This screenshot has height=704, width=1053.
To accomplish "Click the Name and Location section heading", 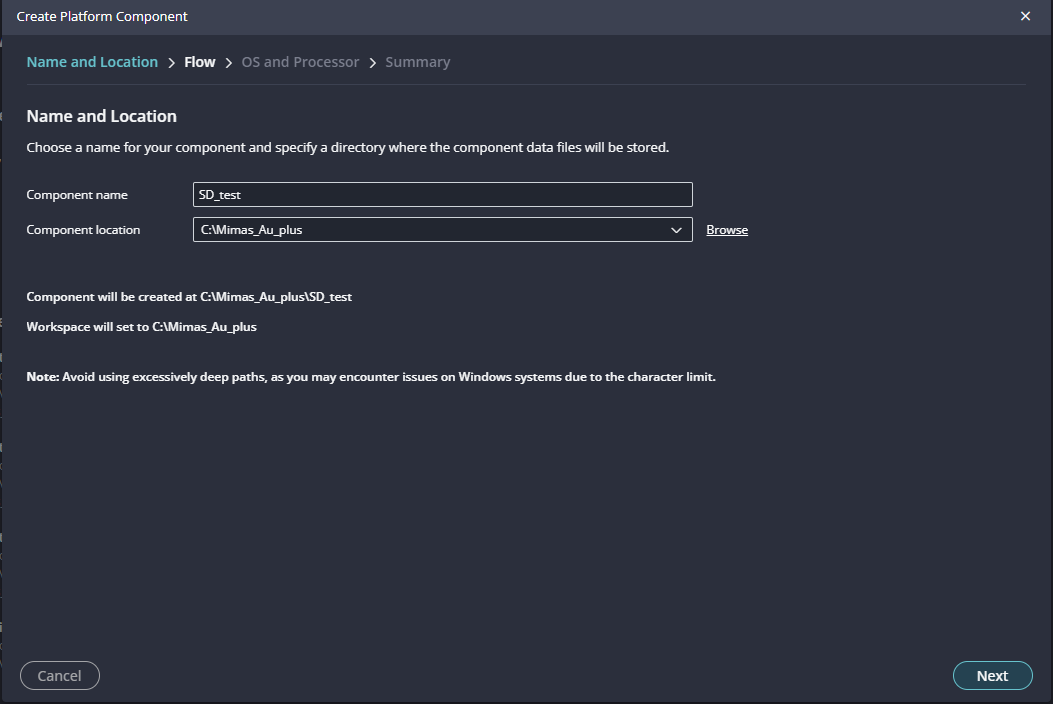I will point(101,116).
